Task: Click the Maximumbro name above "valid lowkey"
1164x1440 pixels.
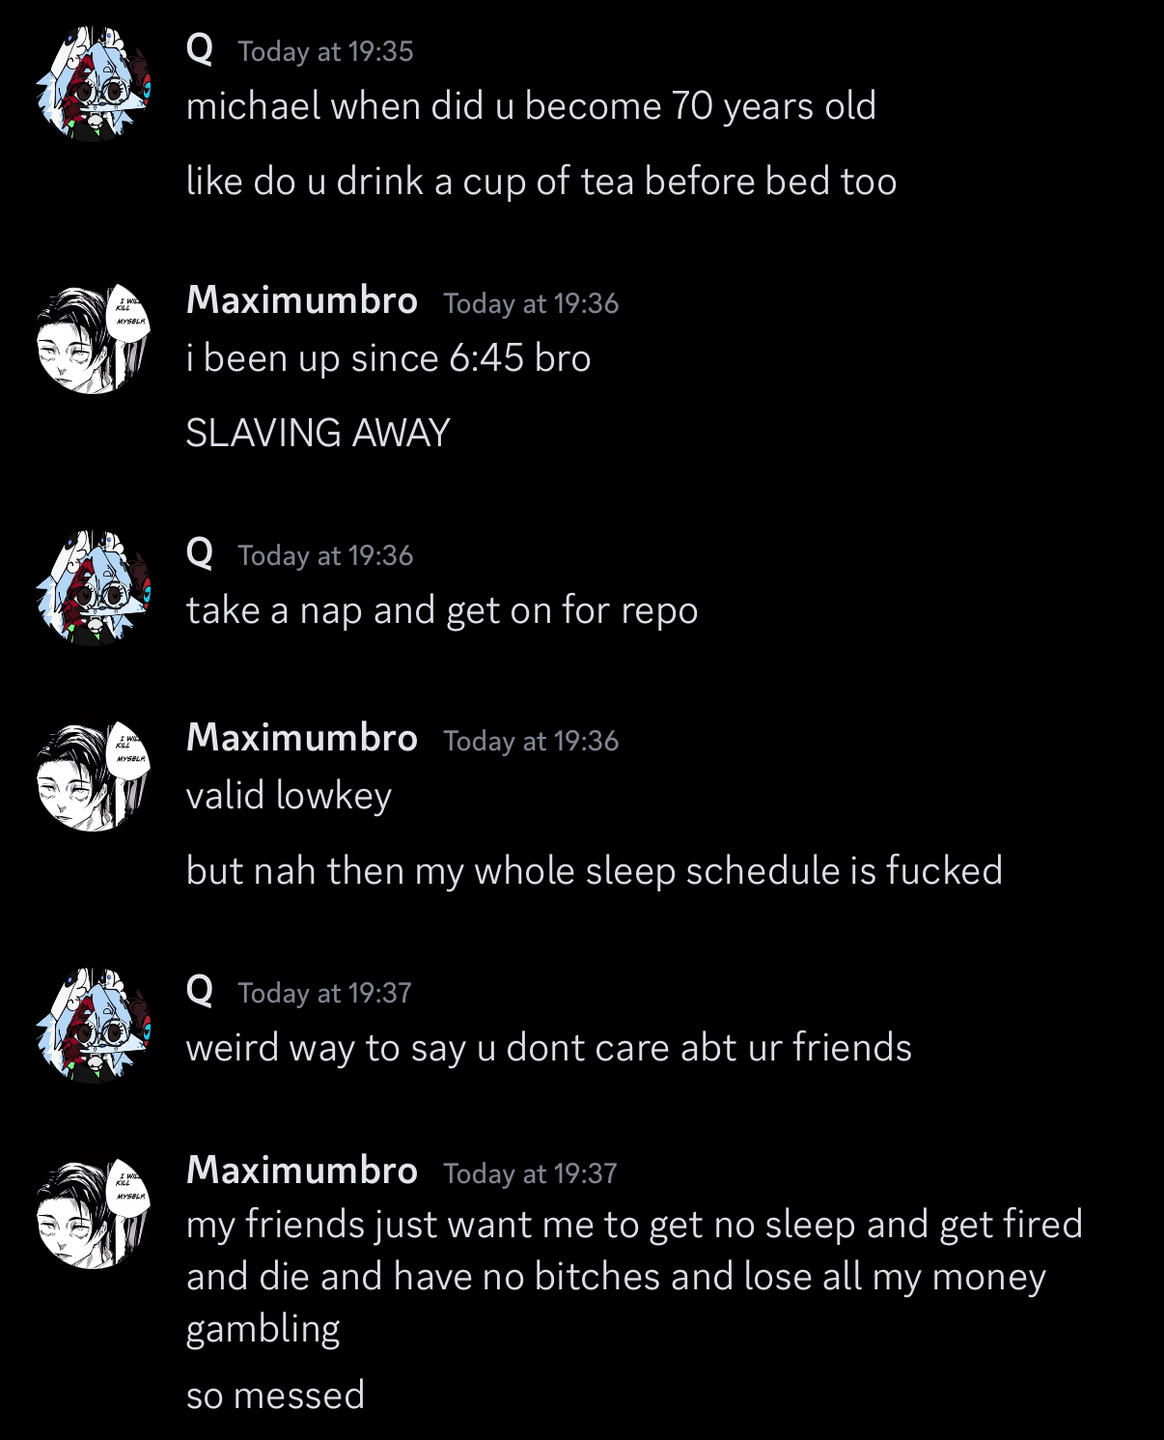Action: tap(301, 738)
